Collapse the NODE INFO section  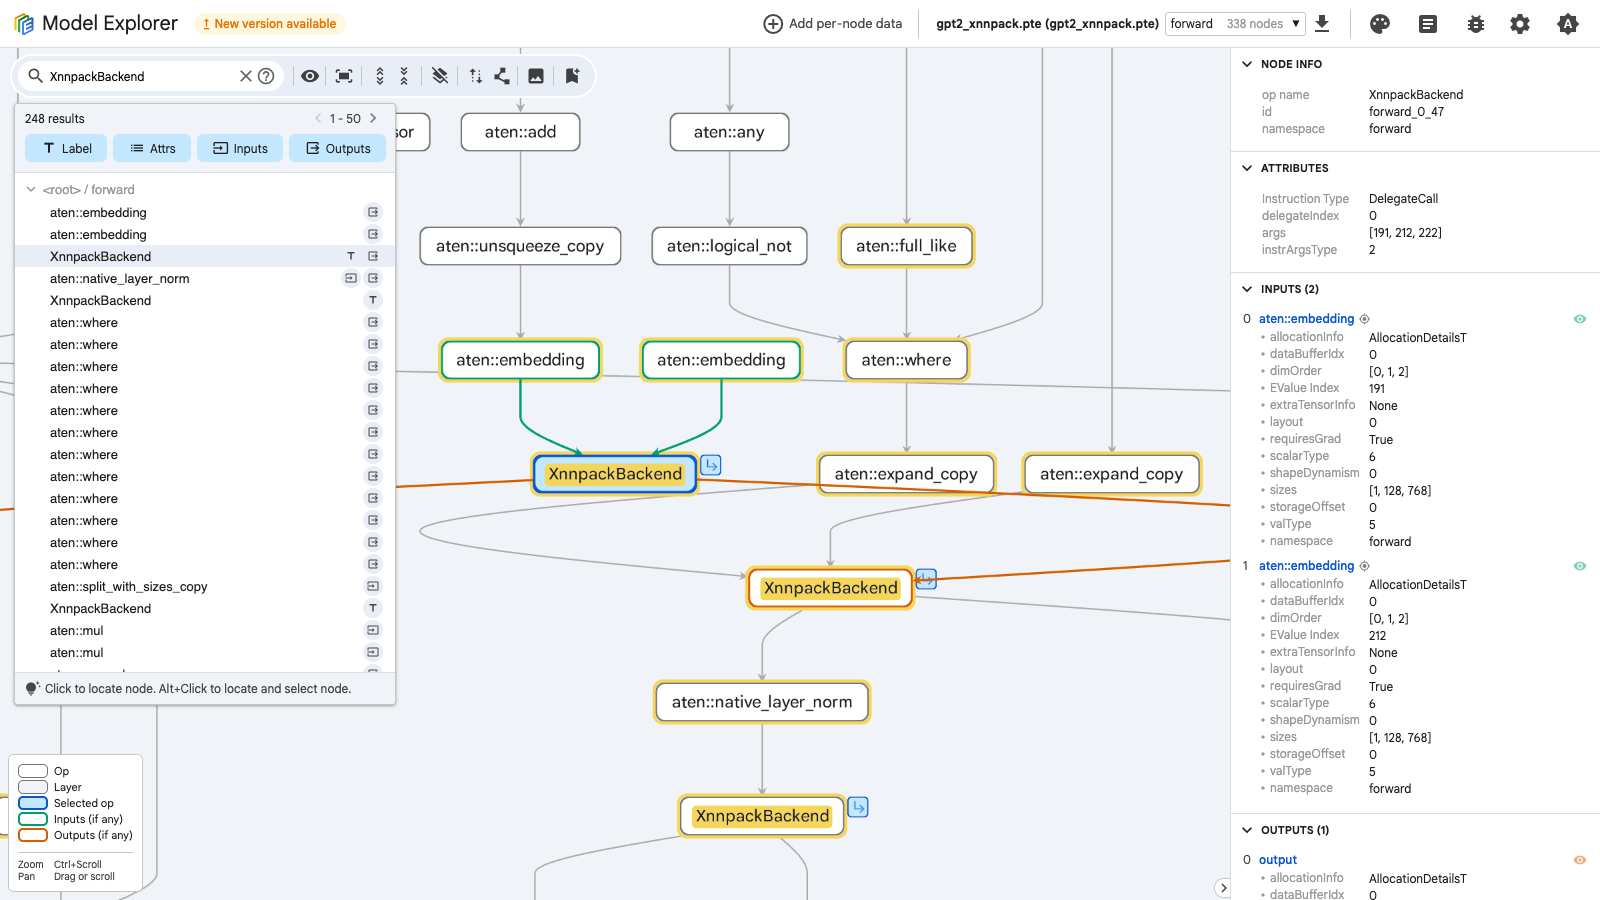pyautogui.click(x=1247, y=64)
